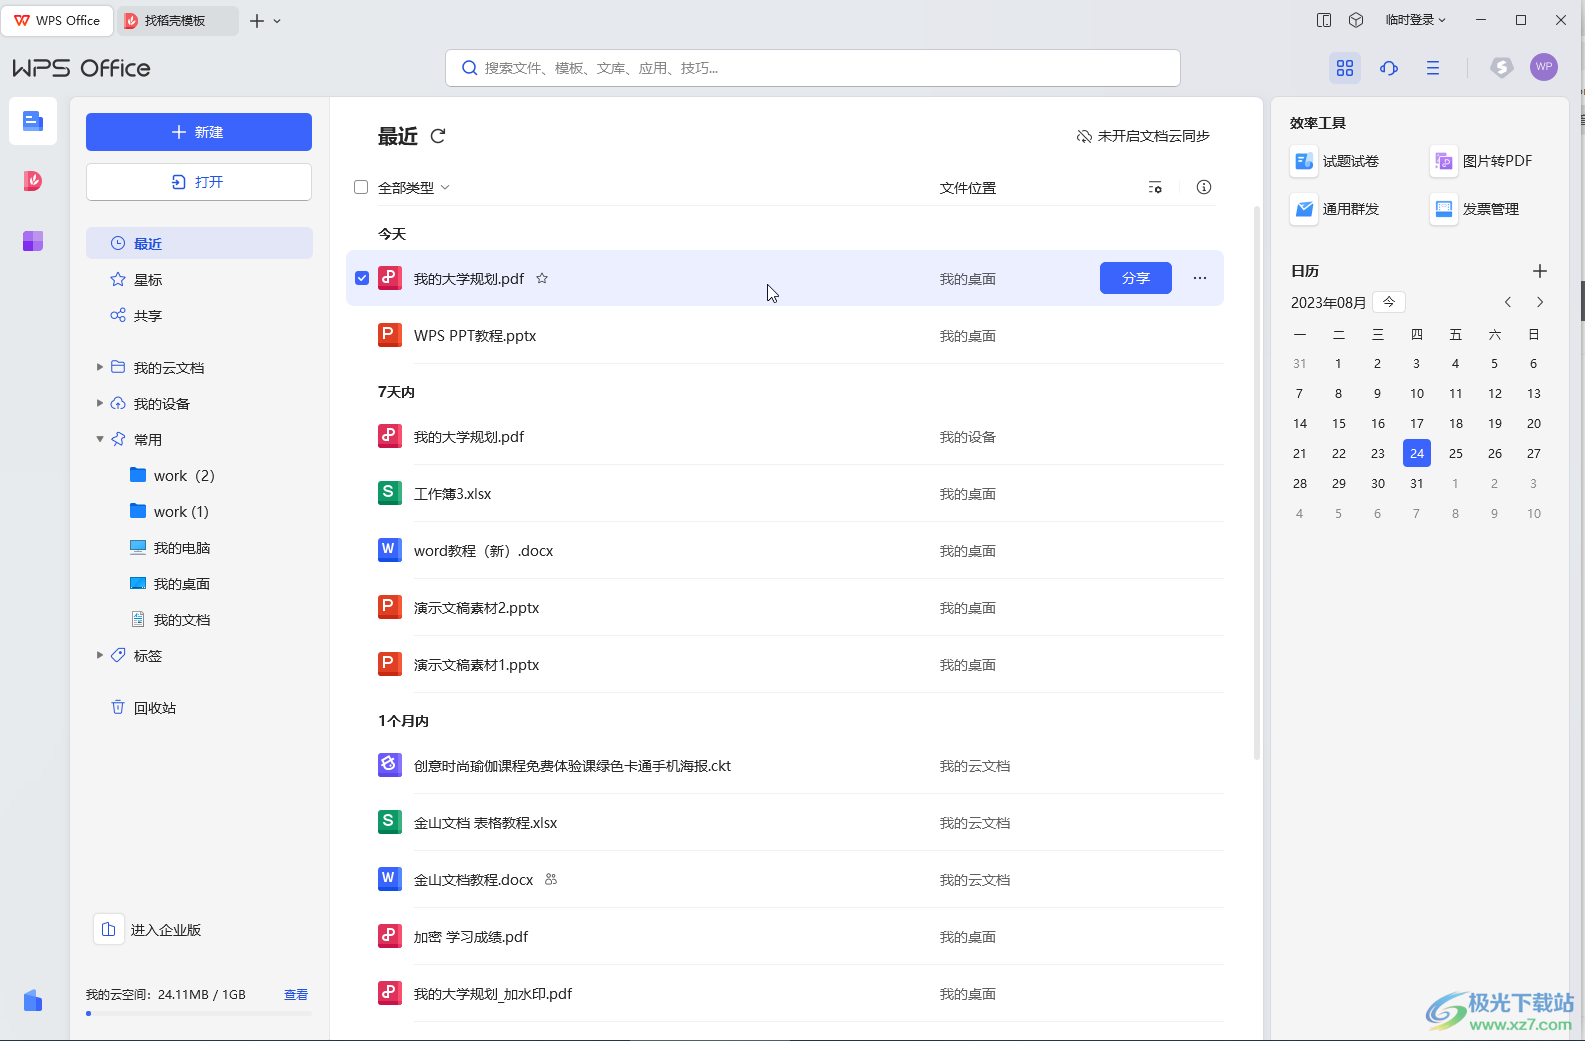
Task: Expand the 标签 tree node
Action: pyautogui.click(x=99, y=655)
